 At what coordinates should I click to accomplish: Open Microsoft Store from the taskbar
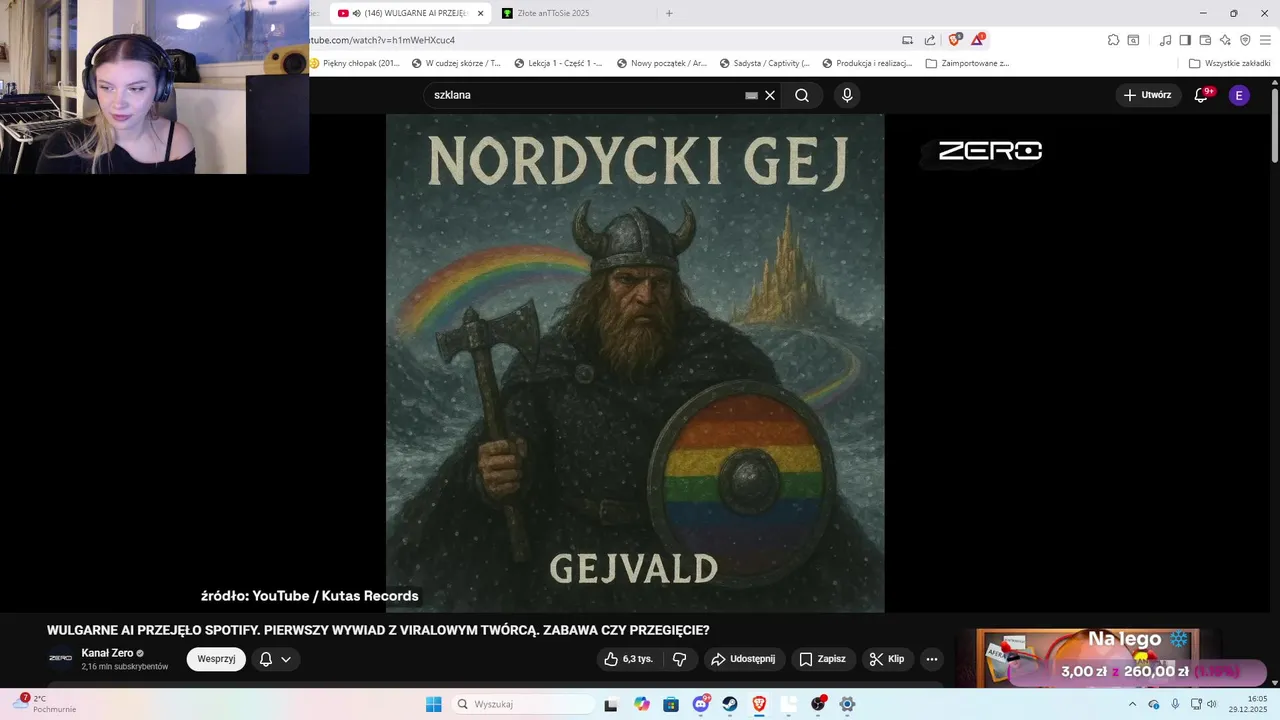(x=670, y=704)
